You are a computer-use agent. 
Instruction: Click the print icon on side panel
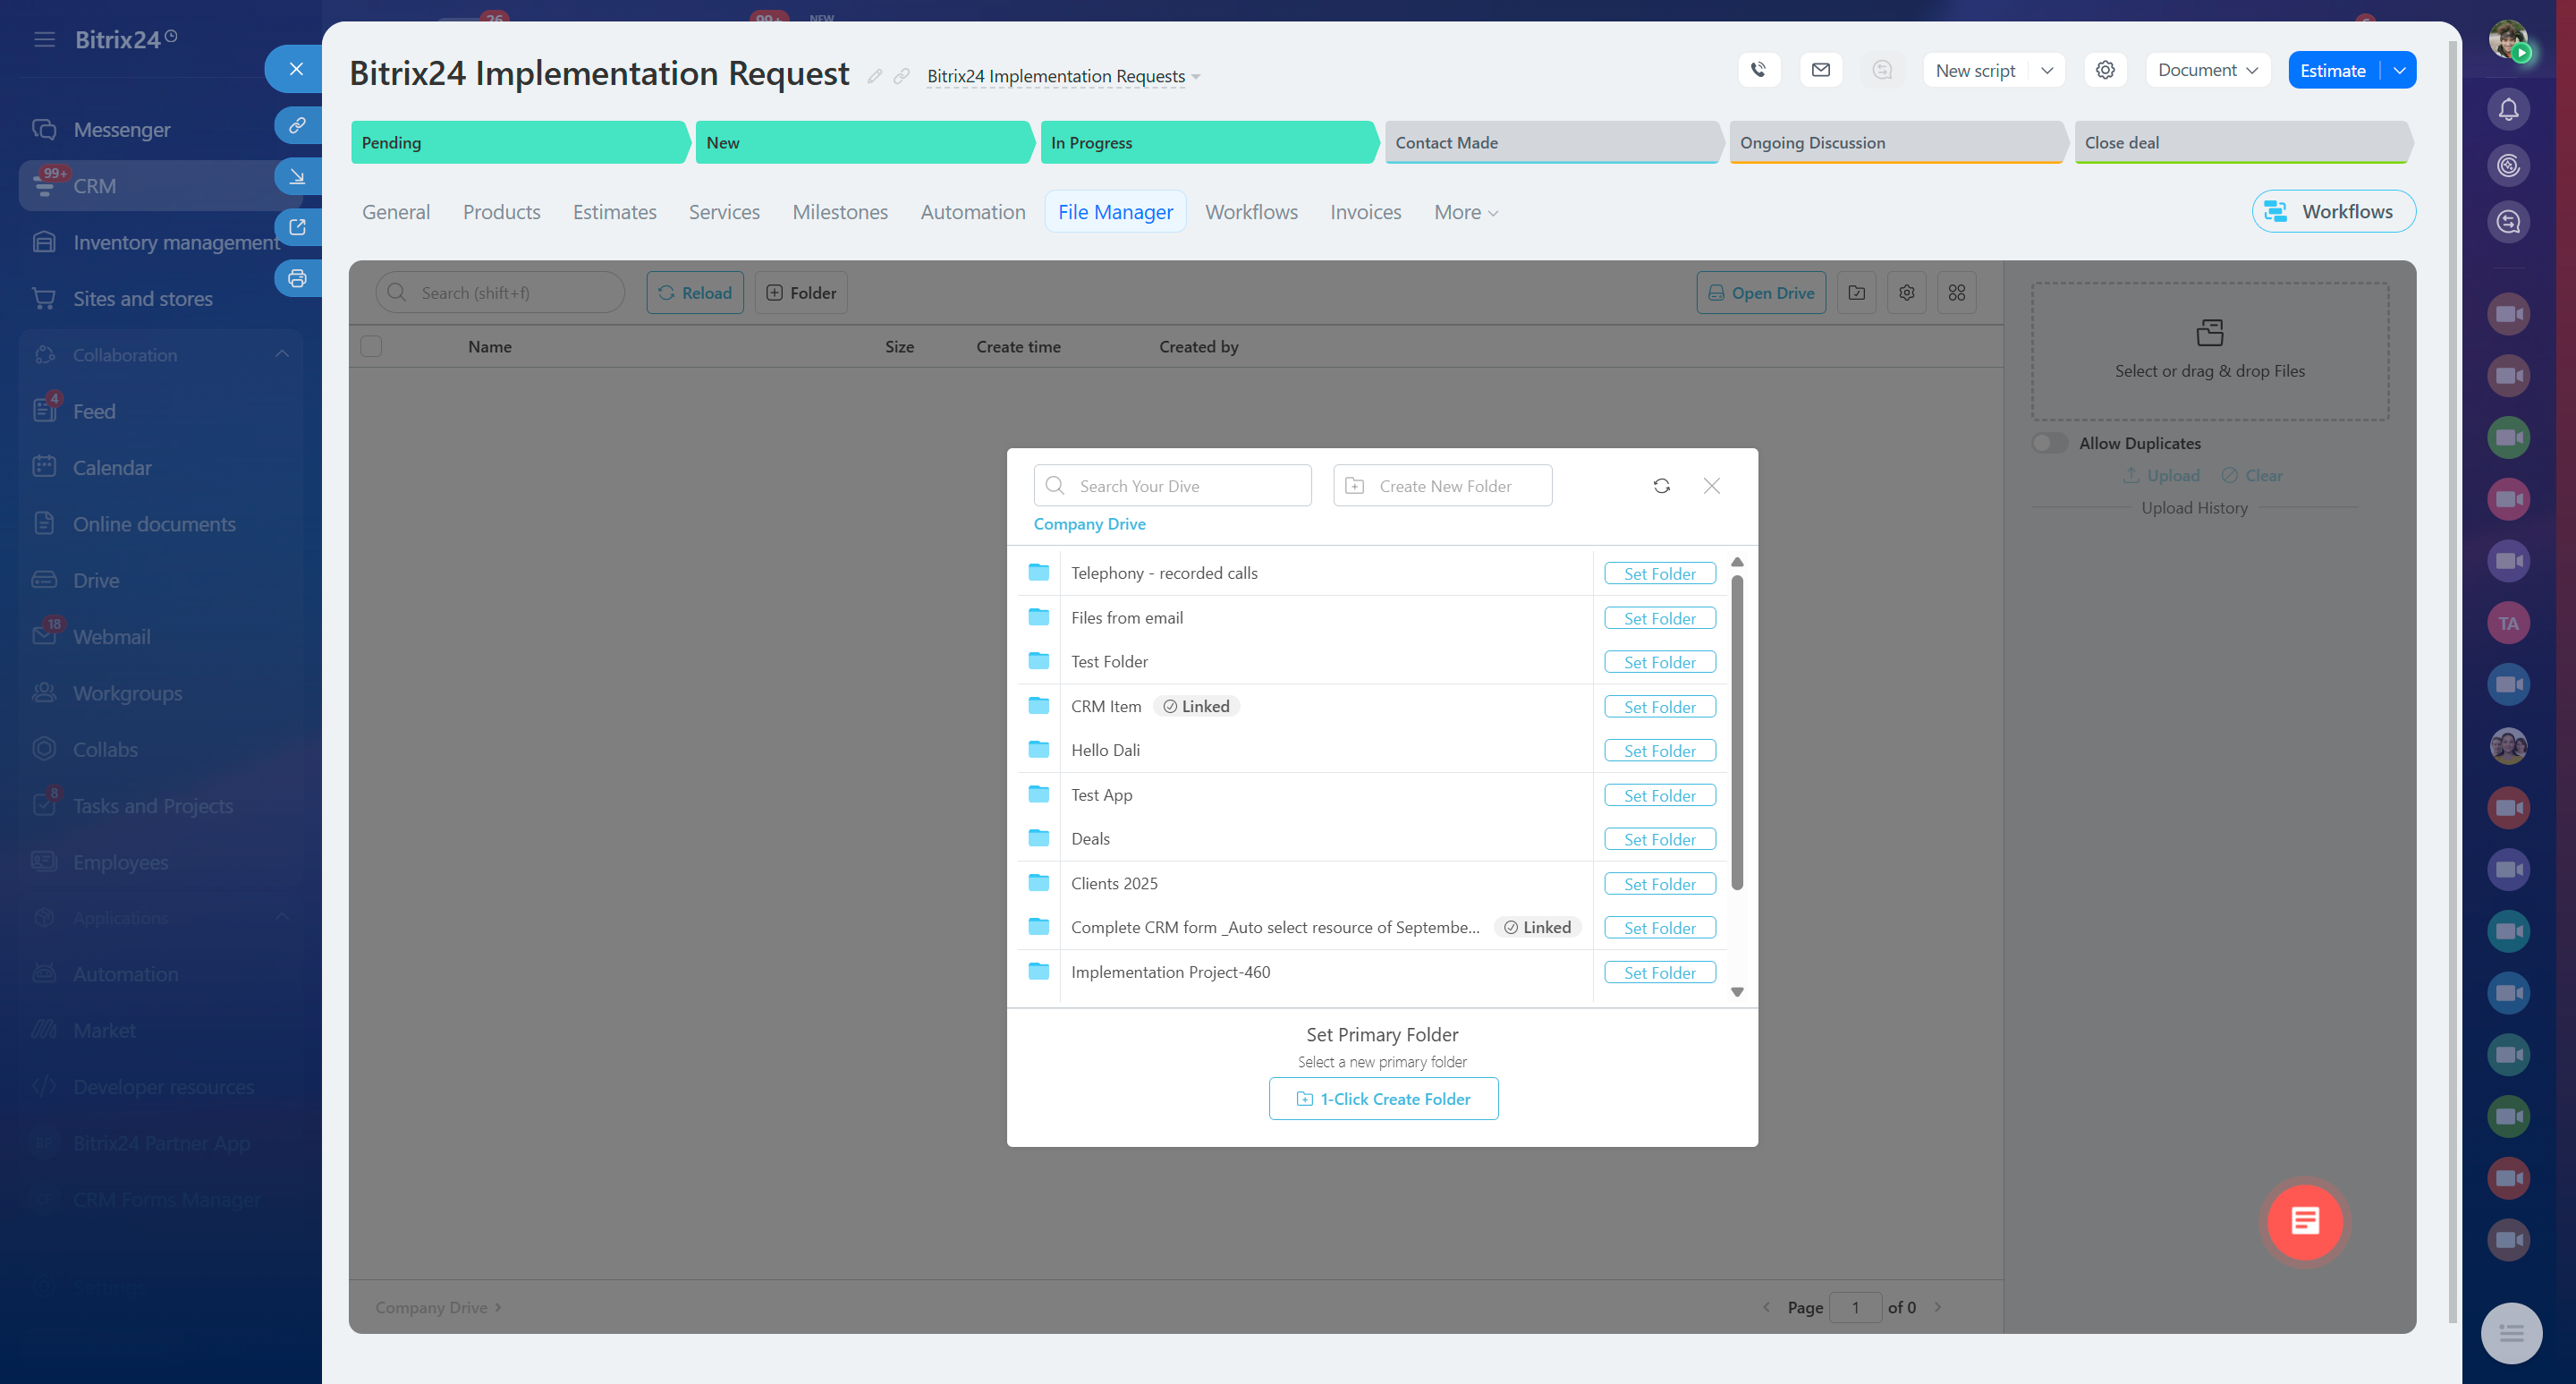297,279
